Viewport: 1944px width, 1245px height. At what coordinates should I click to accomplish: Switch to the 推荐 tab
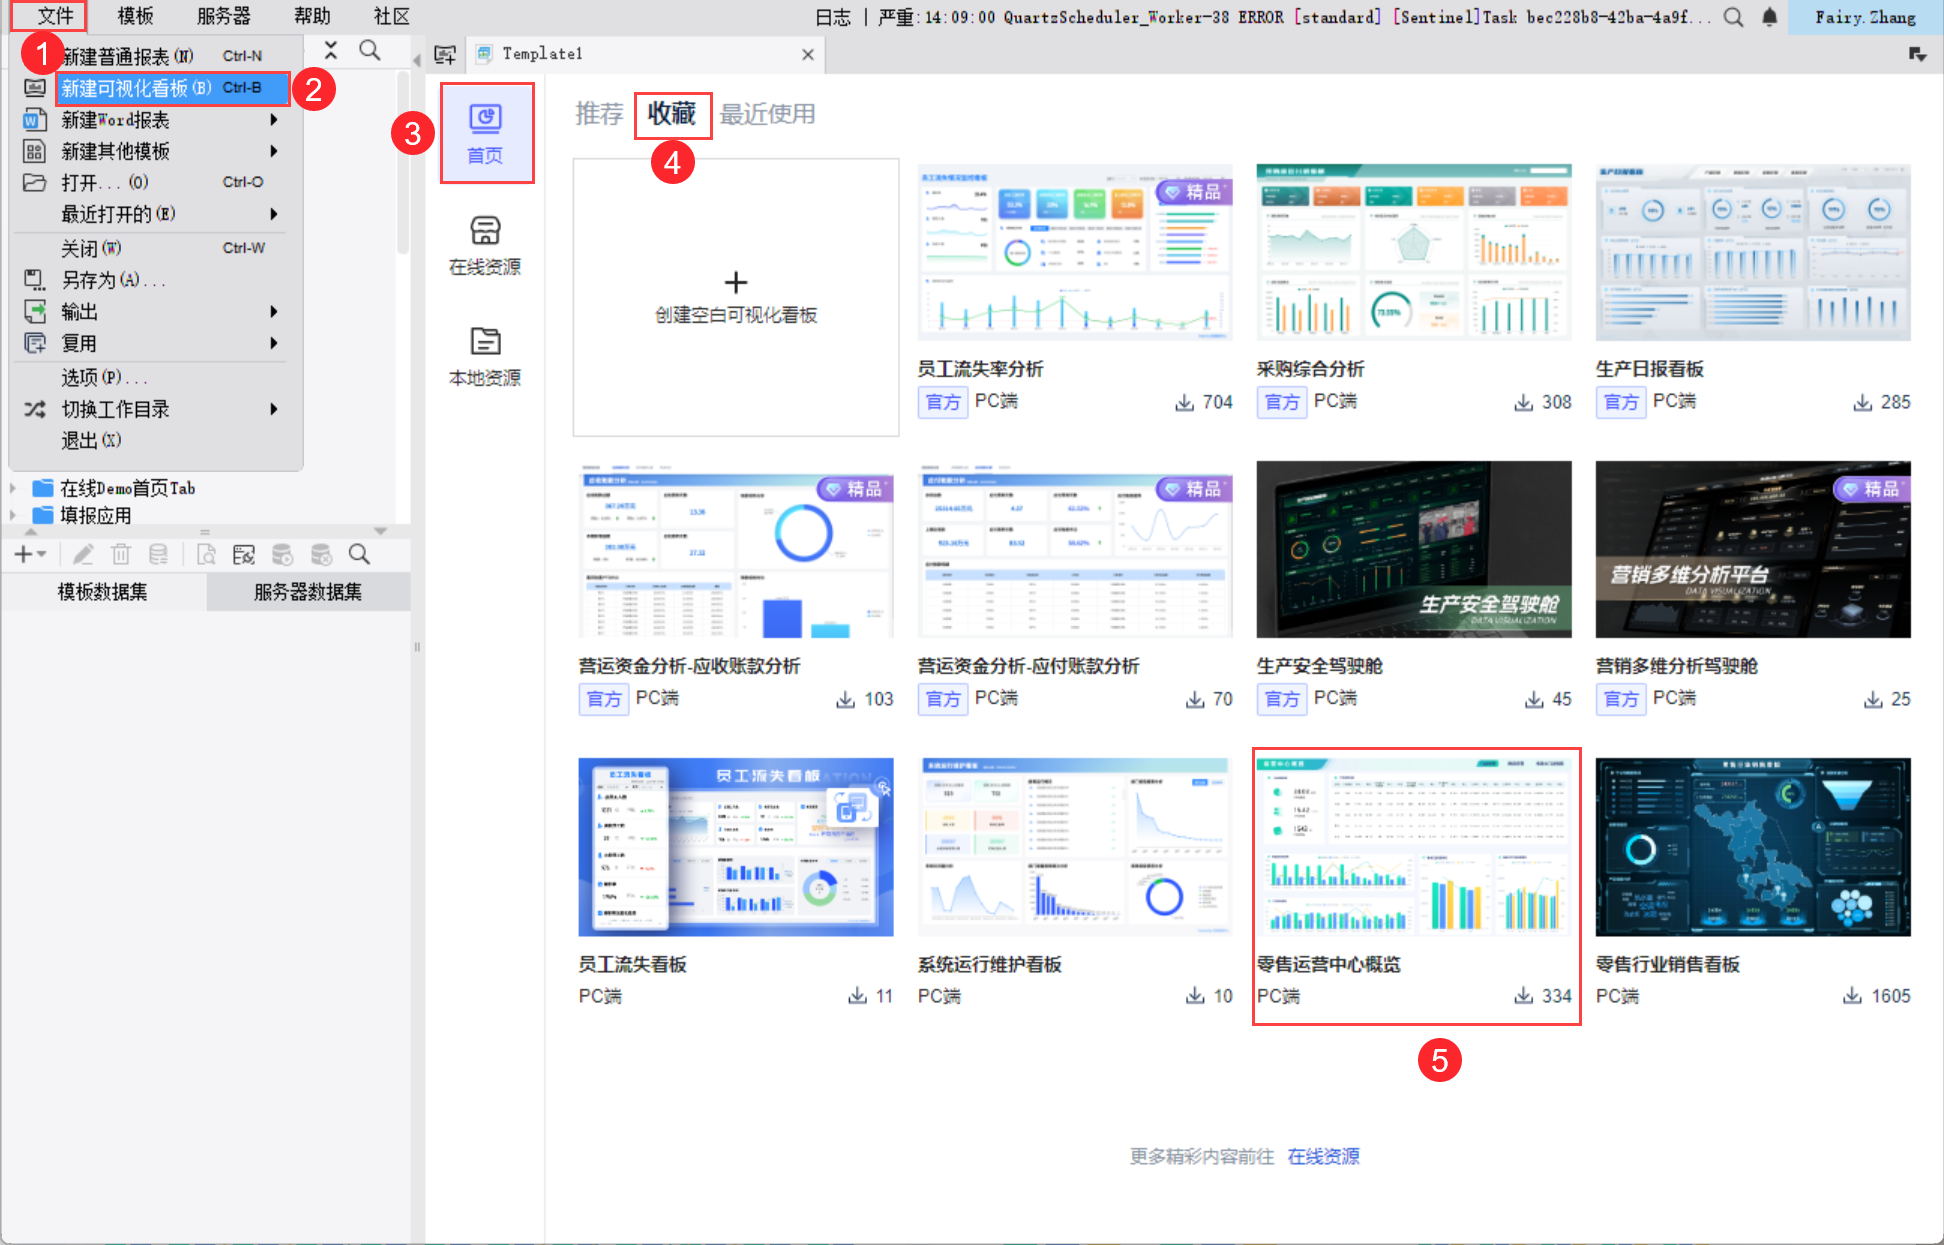click(x=598, y=114)
